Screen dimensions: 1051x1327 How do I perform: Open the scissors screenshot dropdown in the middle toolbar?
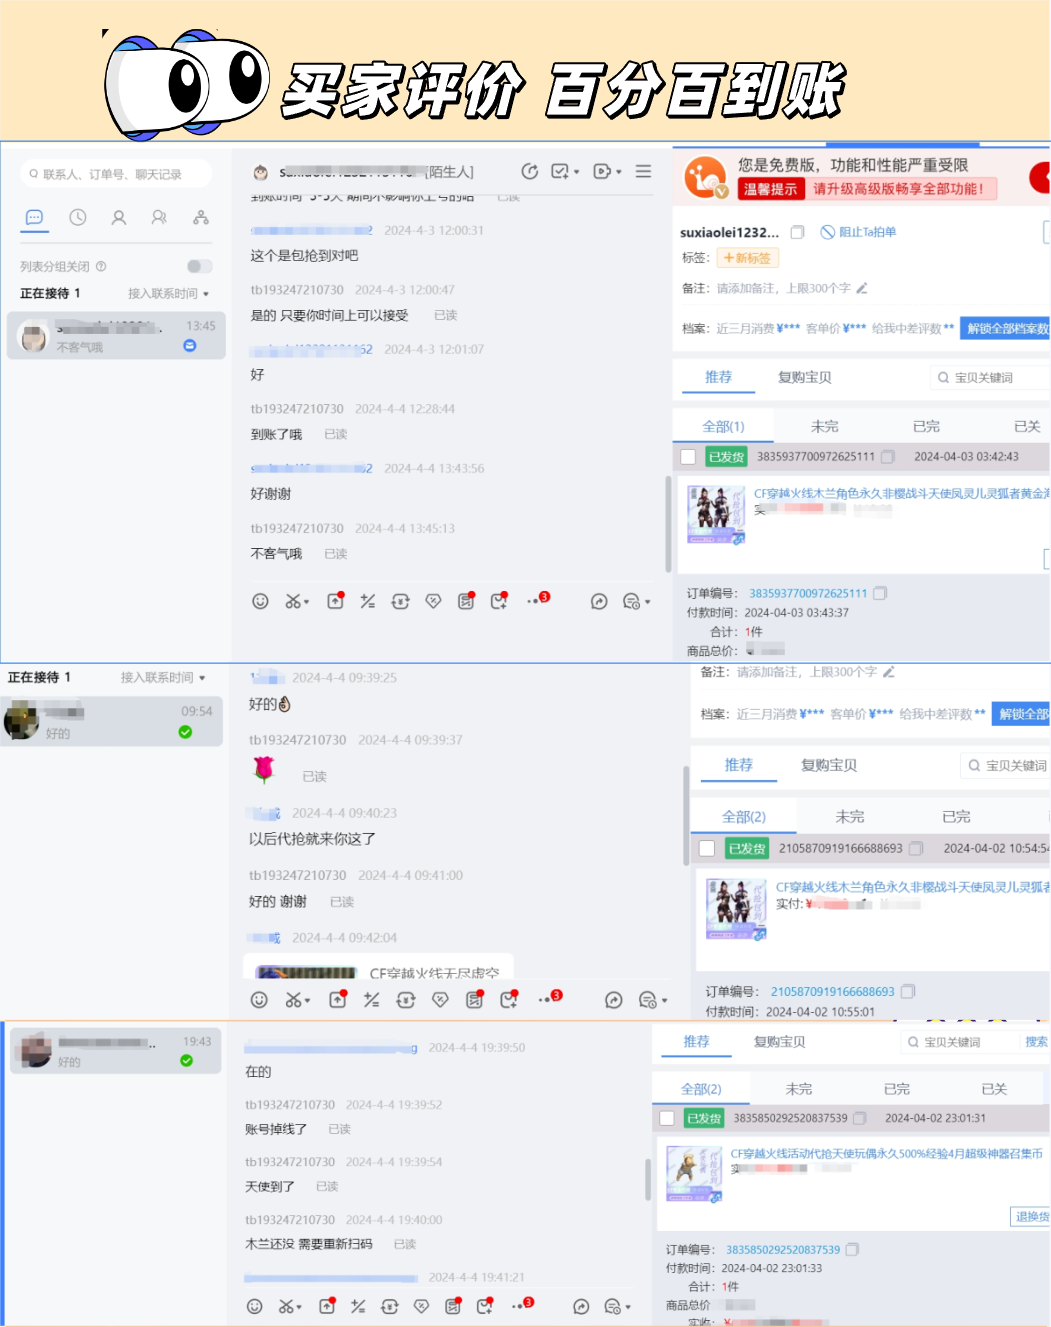click(x=298, y=1000)
